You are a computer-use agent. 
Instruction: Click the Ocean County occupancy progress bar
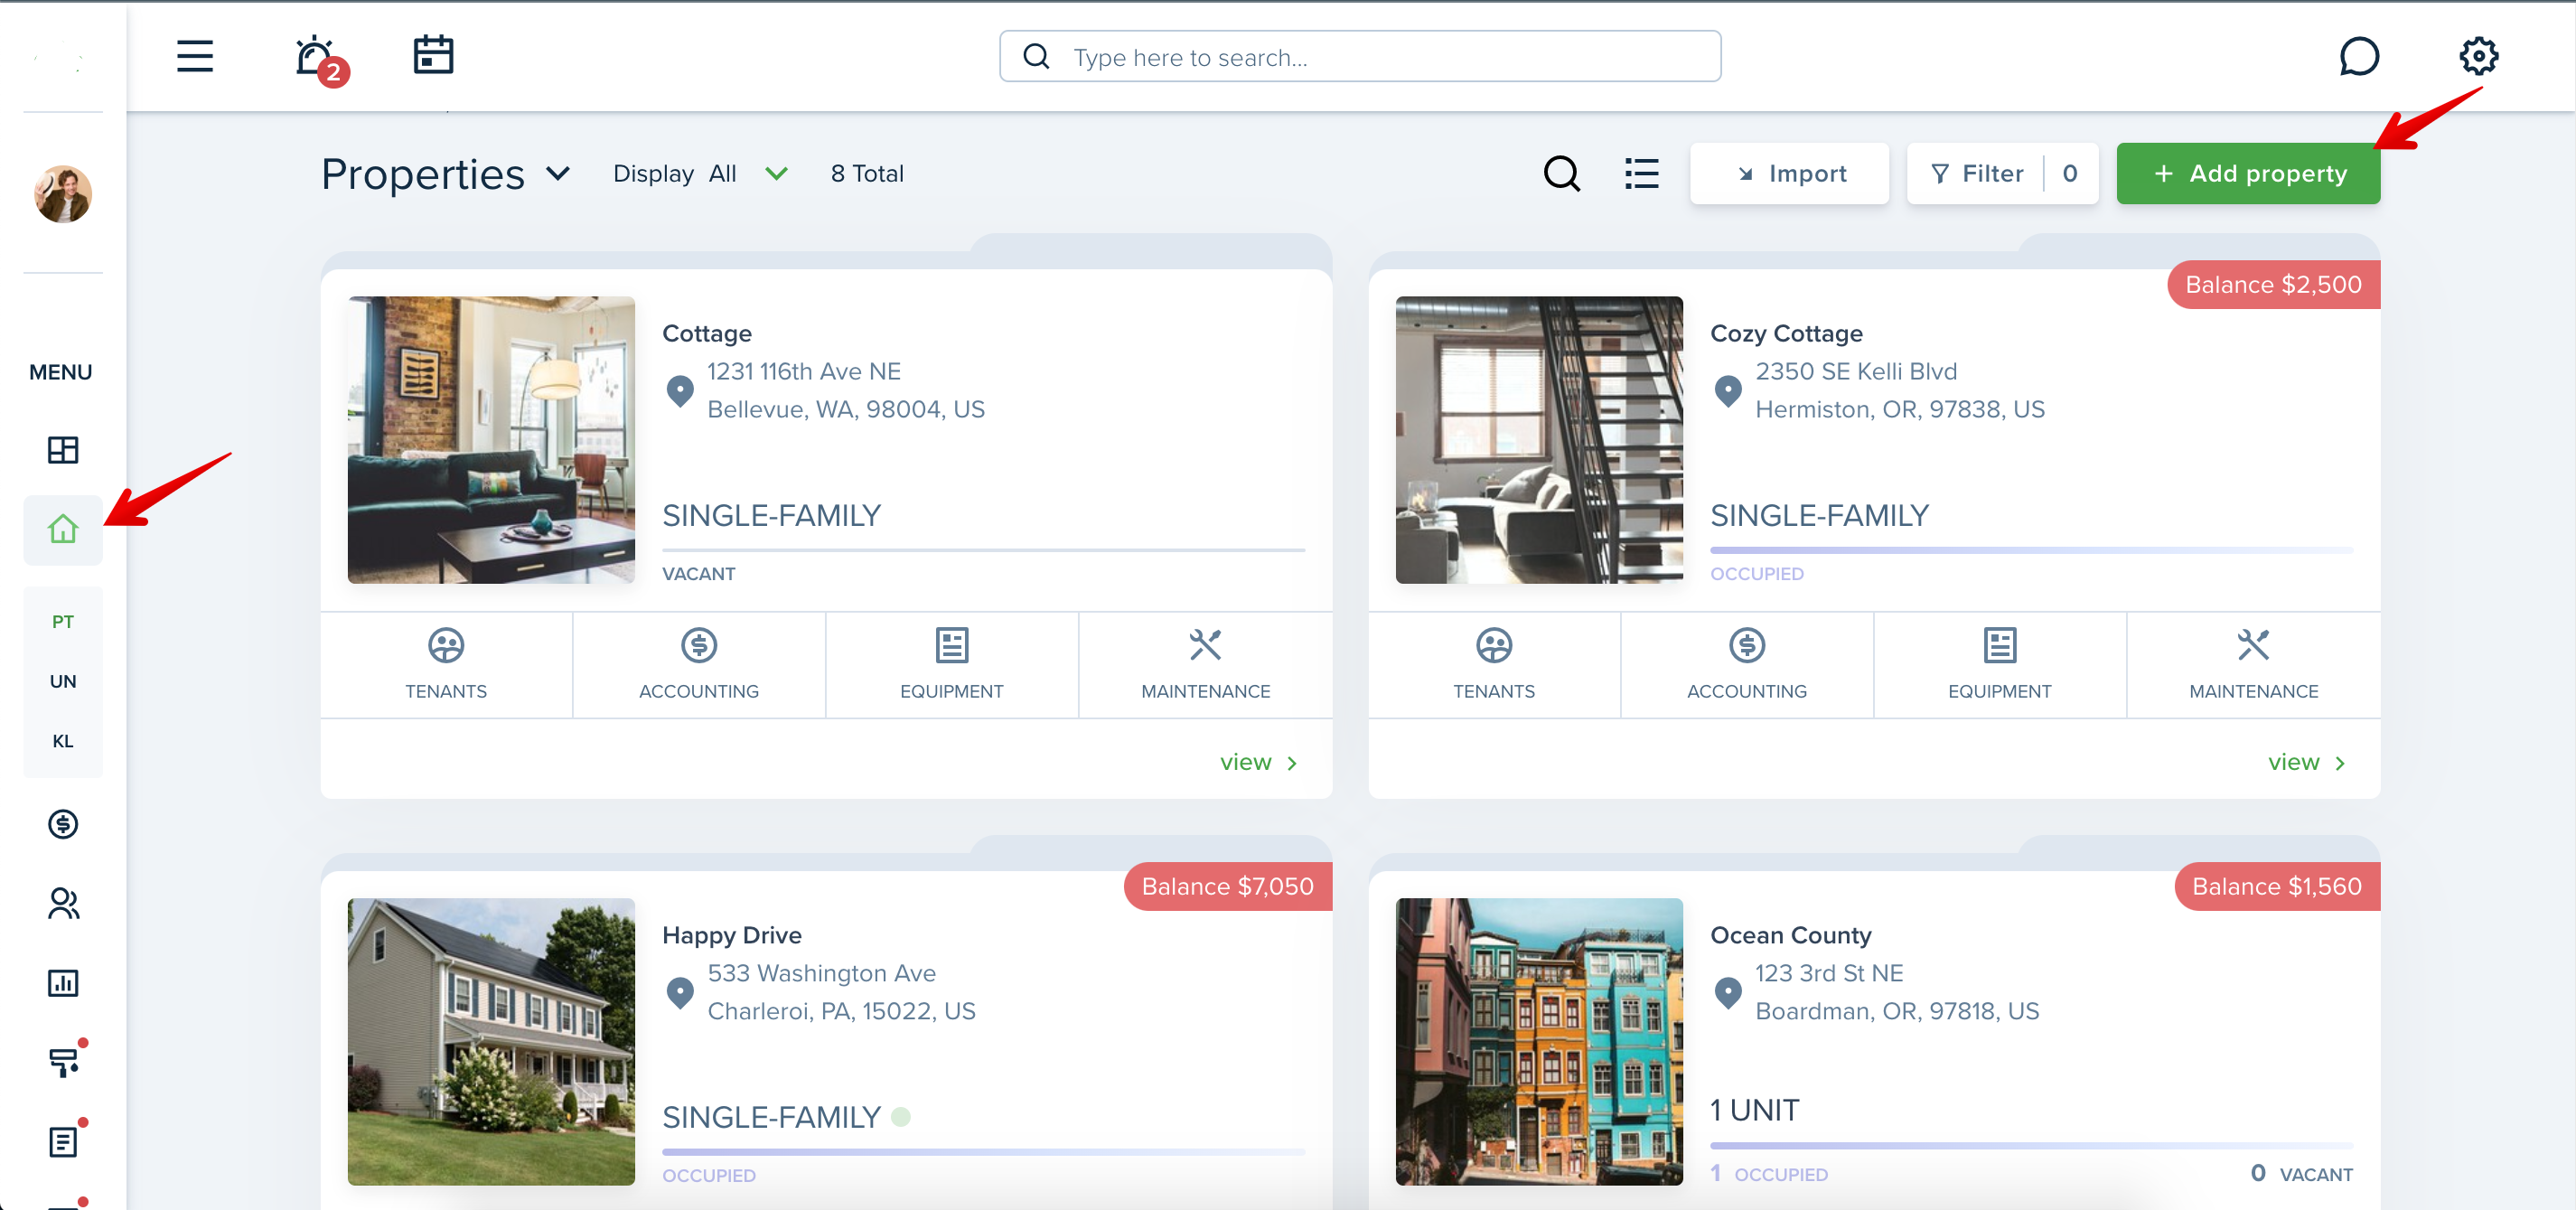(x=2031, y=1146)
